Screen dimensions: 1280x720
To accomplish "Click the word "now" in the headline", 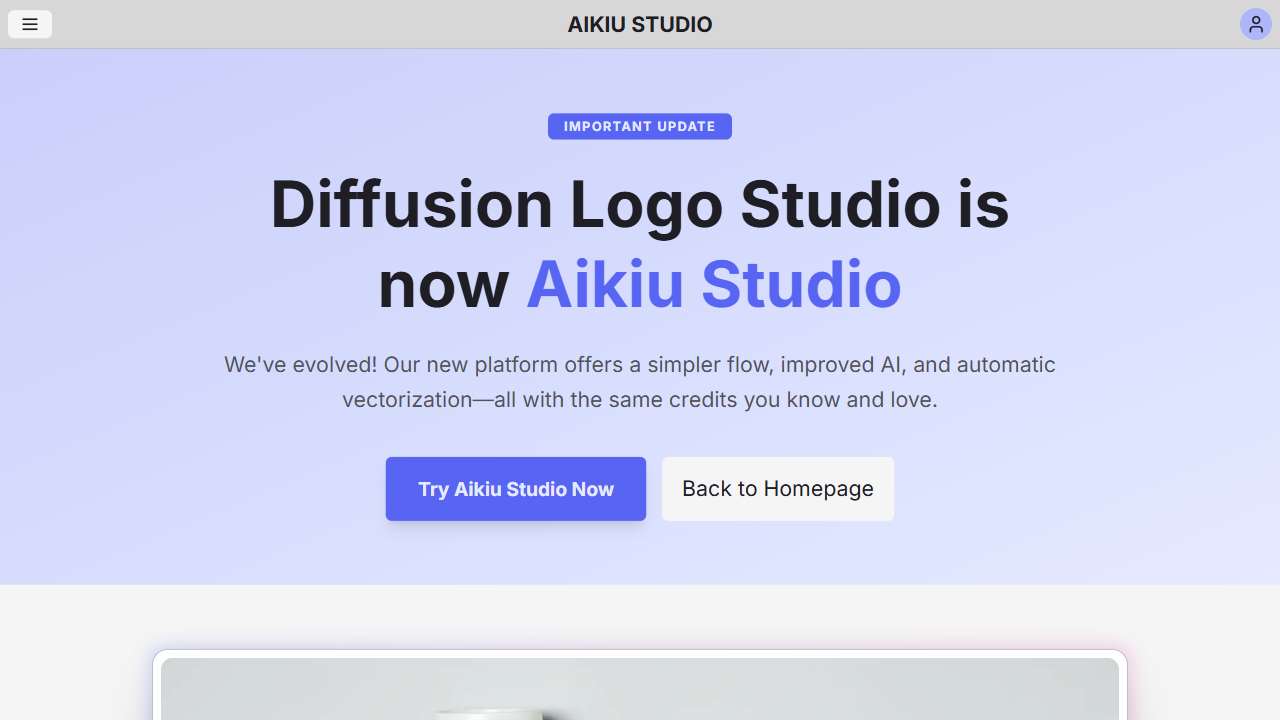I will (x=444, y=285).
